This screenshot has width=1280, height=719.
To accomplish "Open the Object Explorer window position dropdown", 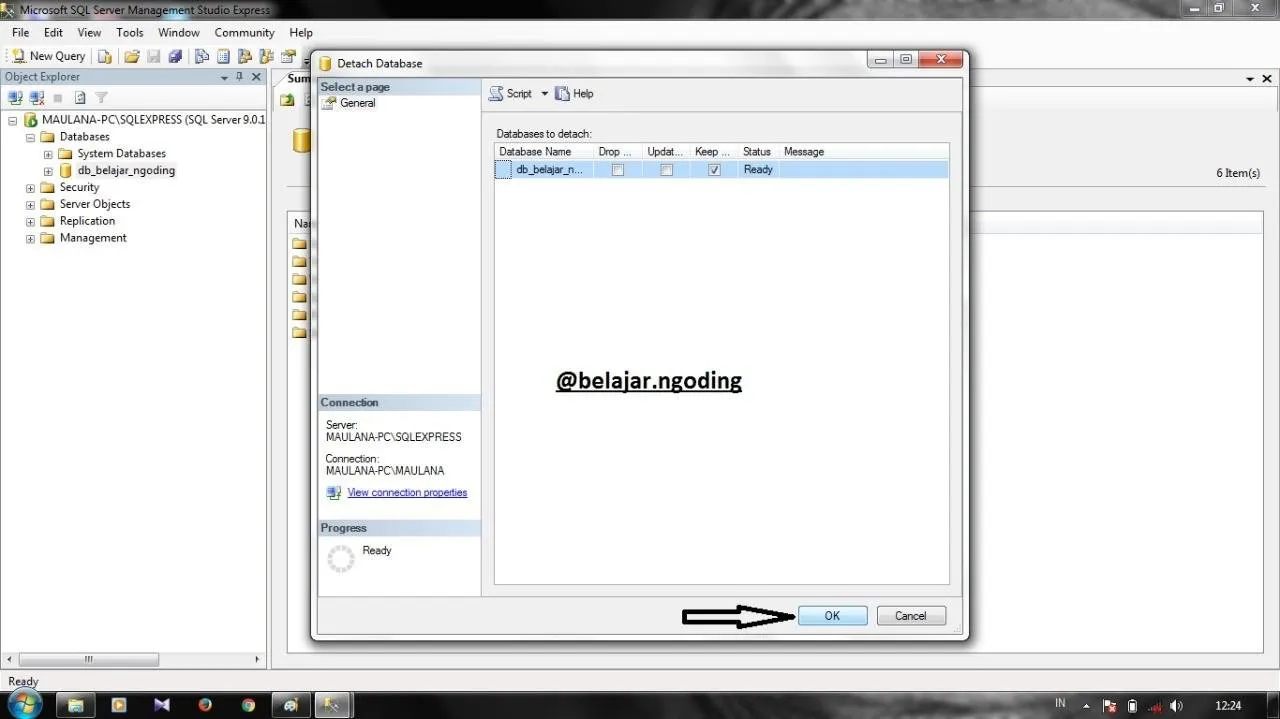I will tap(224, 76).
